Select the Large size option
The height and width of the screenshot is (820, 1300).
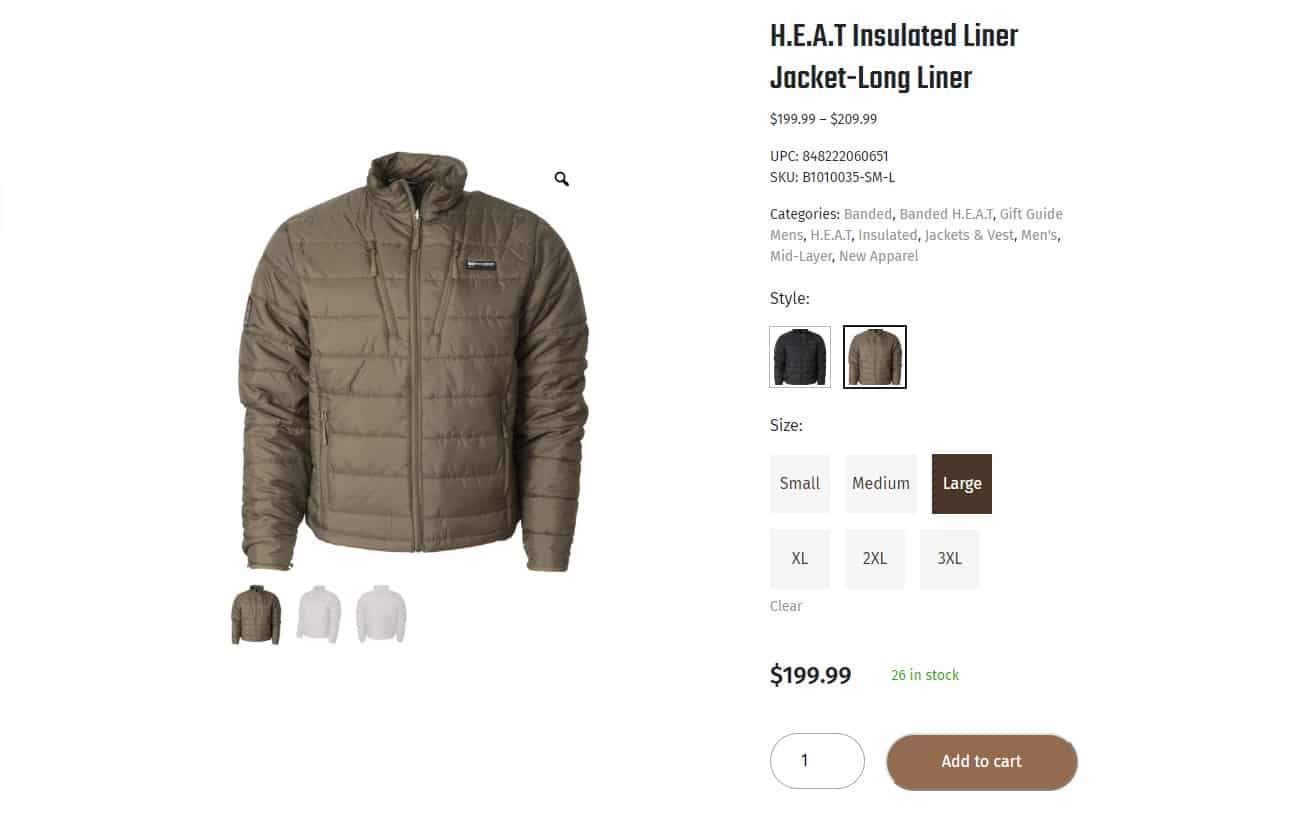[962, 484]
